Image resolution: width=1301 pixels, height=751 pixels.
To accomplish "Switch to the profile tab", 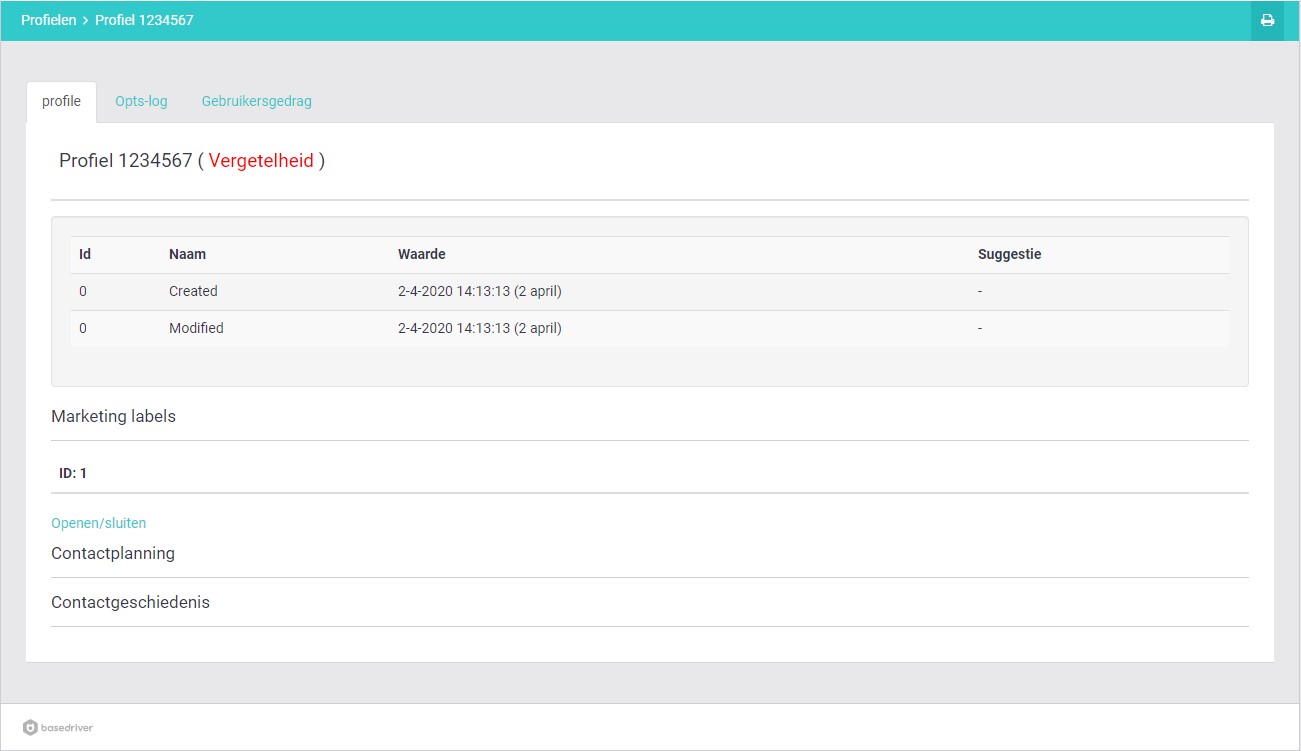I will tap(61, 102).
